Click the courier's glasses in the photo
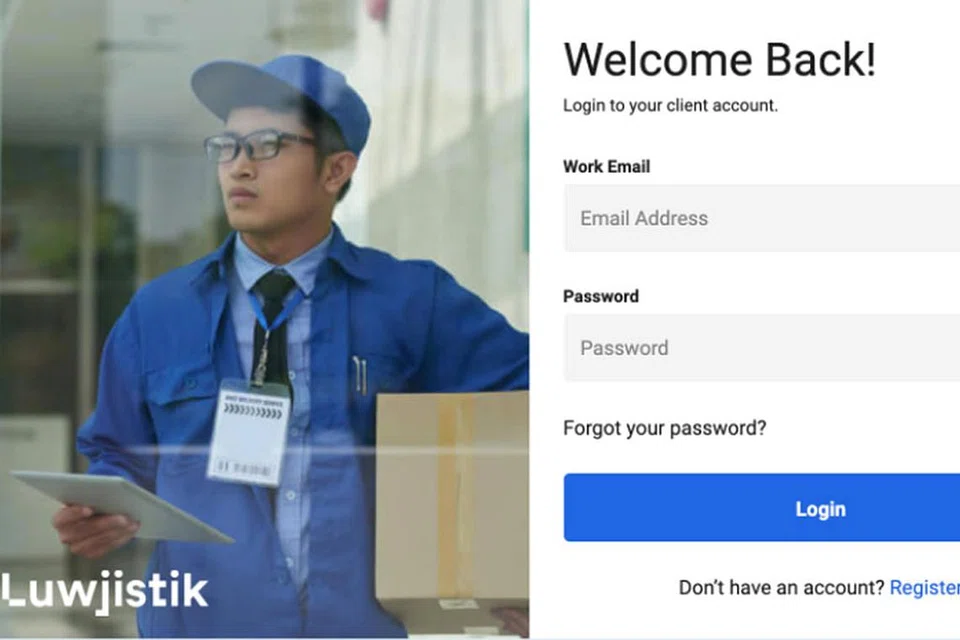 (x=260, y=146)
